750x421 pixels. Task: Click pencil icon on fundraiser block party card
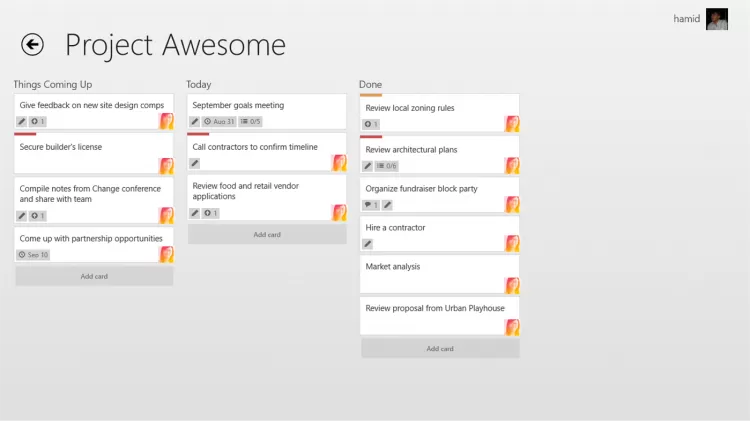pos(387,205)
